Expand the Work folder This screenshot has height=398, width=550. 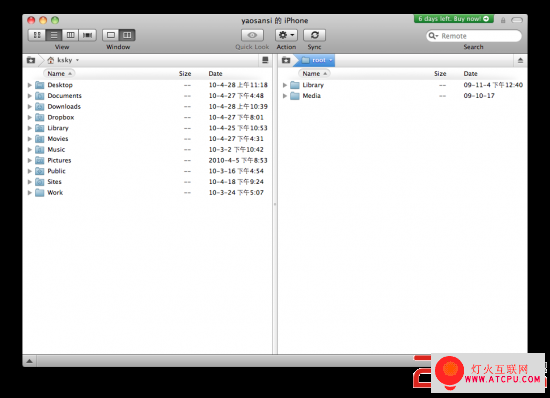(x=30, y=193)
